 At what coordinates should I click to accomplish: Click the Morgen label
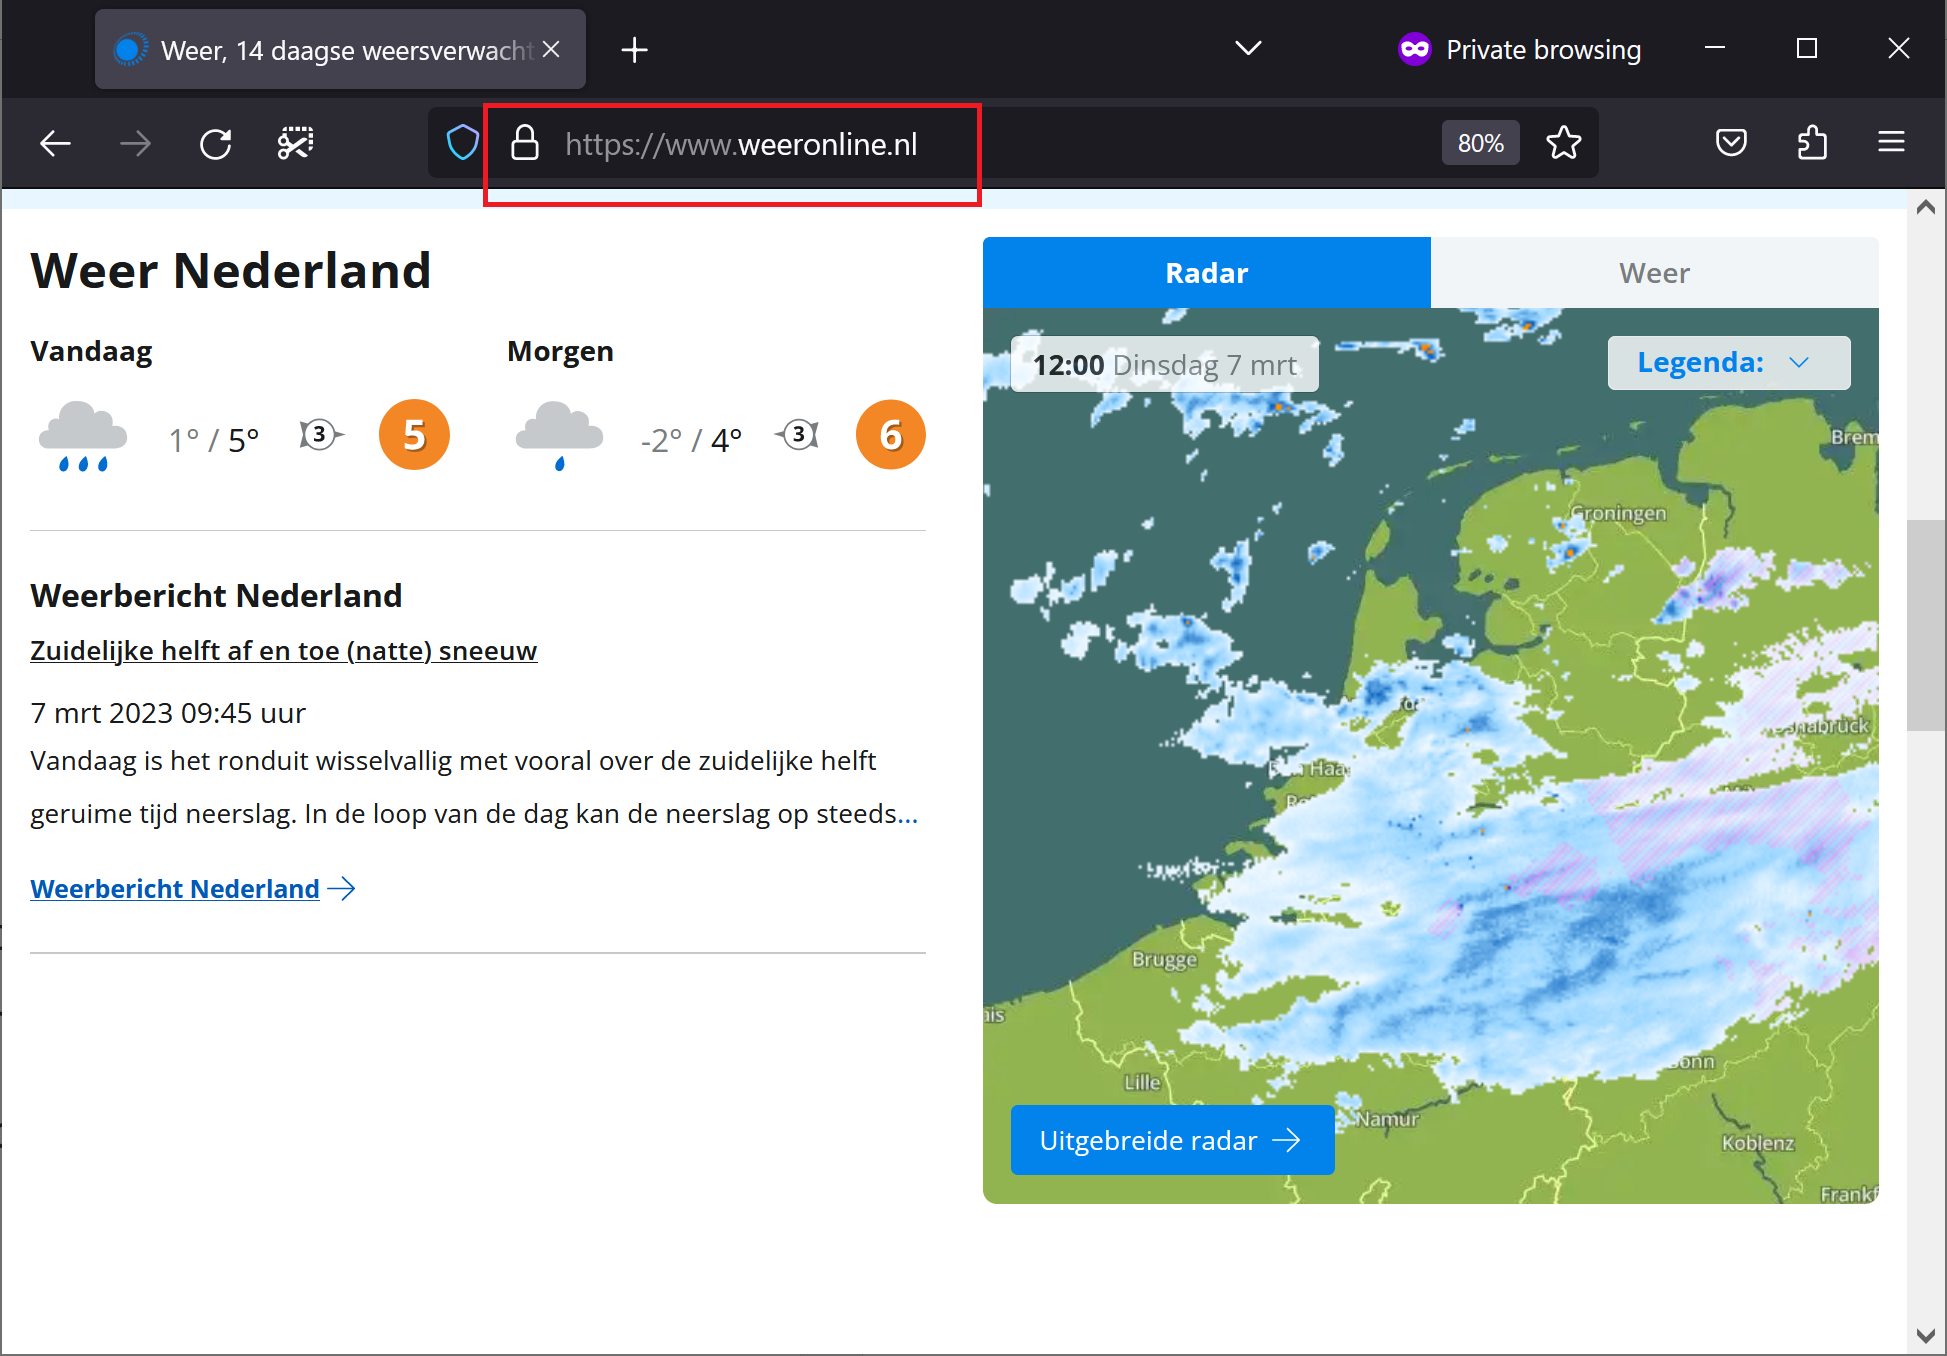click(560, 352)
